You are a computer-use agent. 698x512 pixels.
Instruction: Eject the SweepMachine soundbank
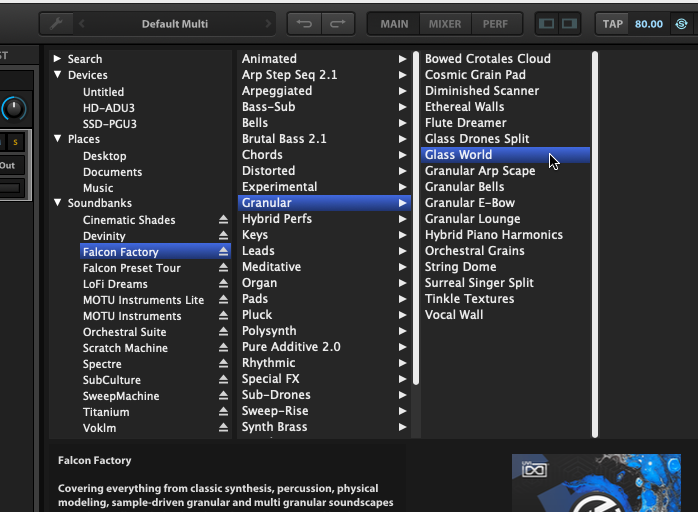click(223, 396)
